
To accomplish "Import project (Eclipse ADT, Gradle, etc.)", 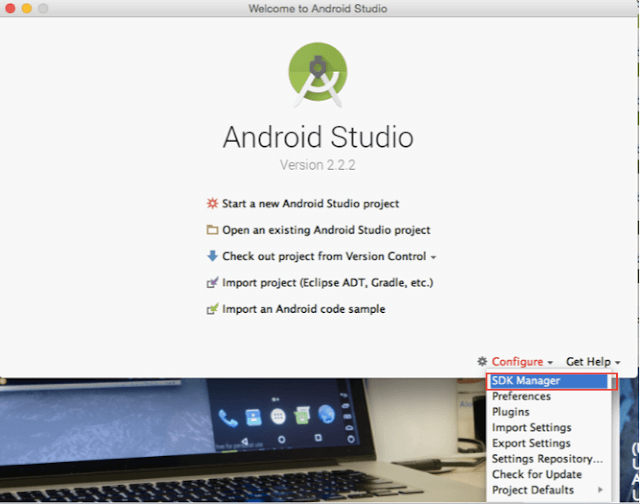I will click(328, 282).
